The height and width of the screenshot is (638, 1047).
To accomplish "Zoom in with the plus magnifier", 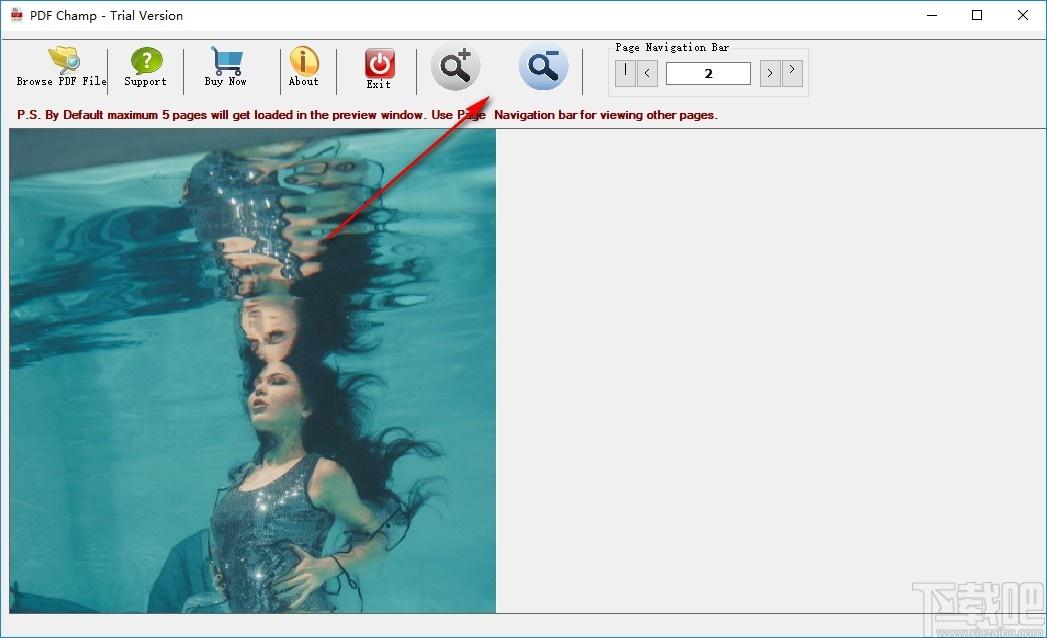I will pos(455,67).
